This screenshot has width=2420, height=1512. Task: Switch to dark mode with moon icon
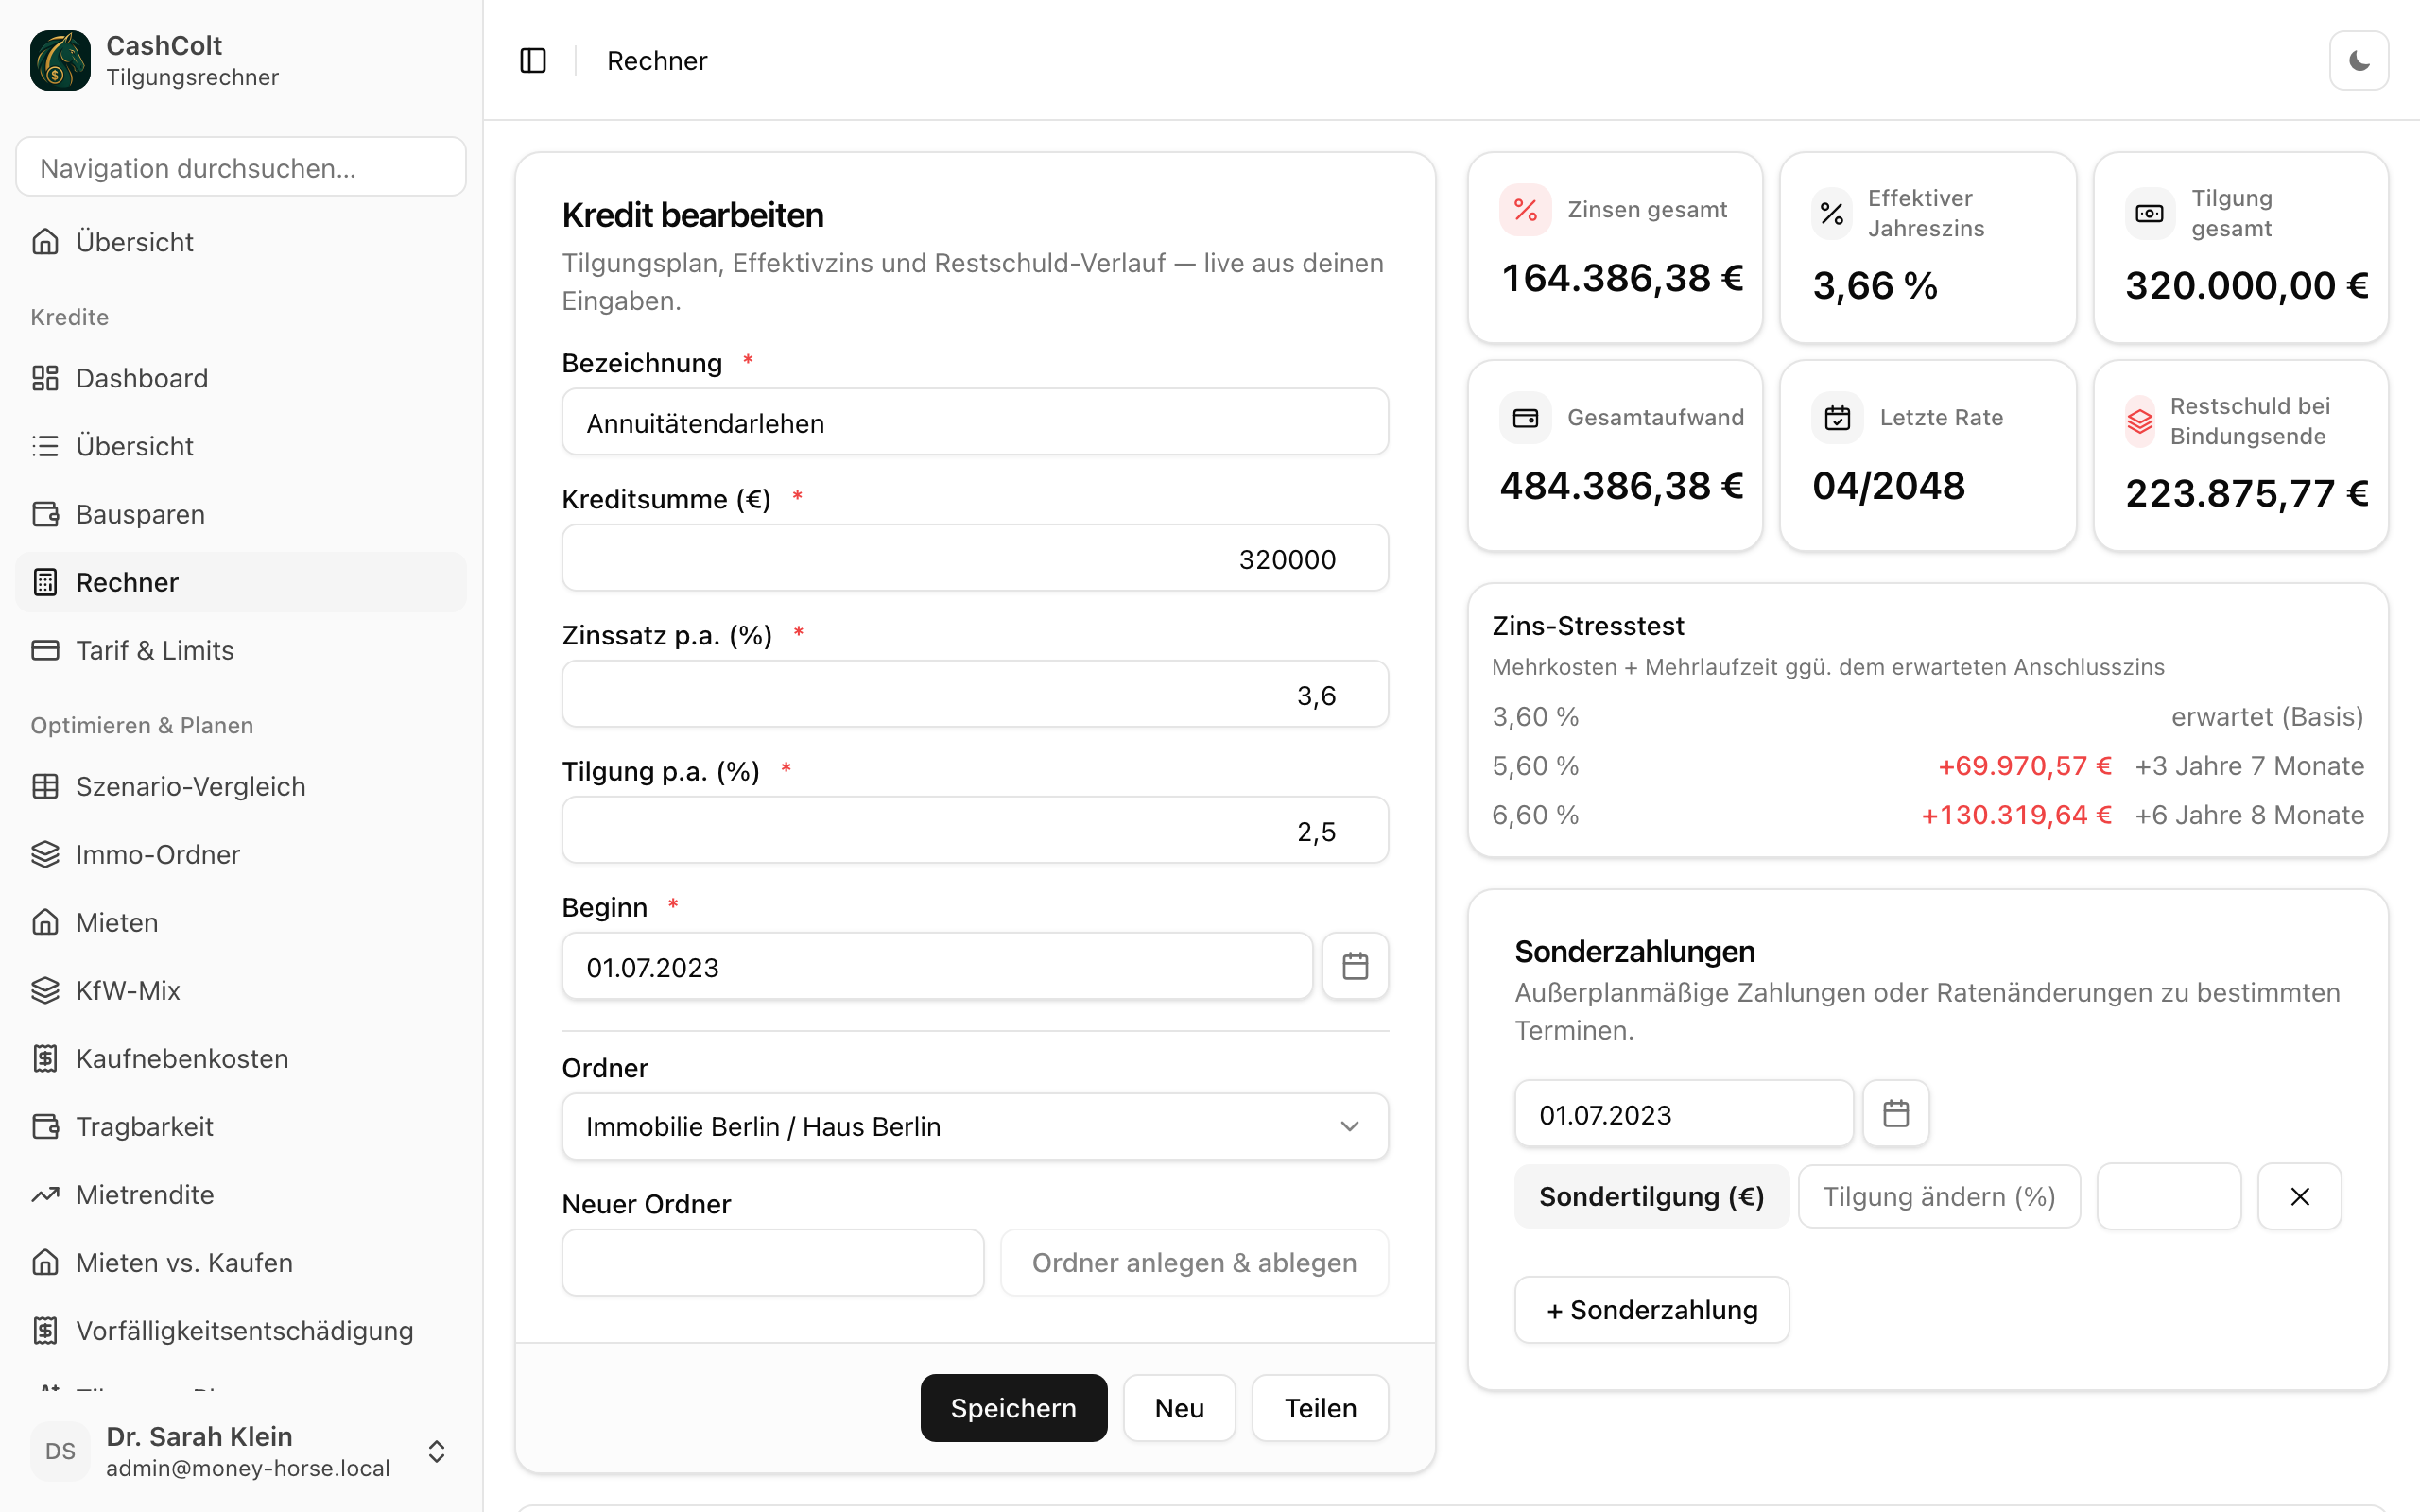point(2358,61)
